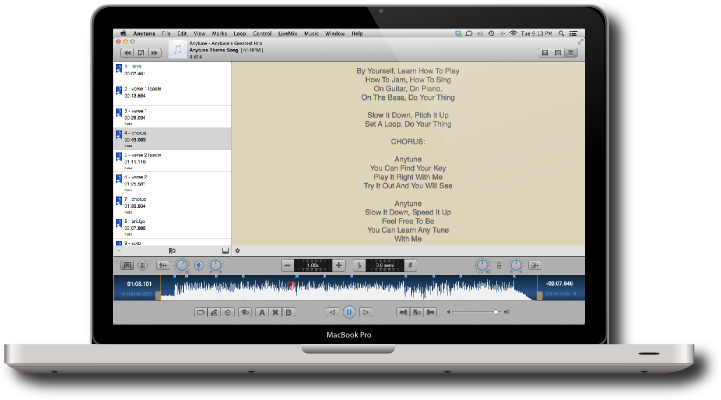Select the first view layout button at top right
721x400 pixels.
pos(545,53)
